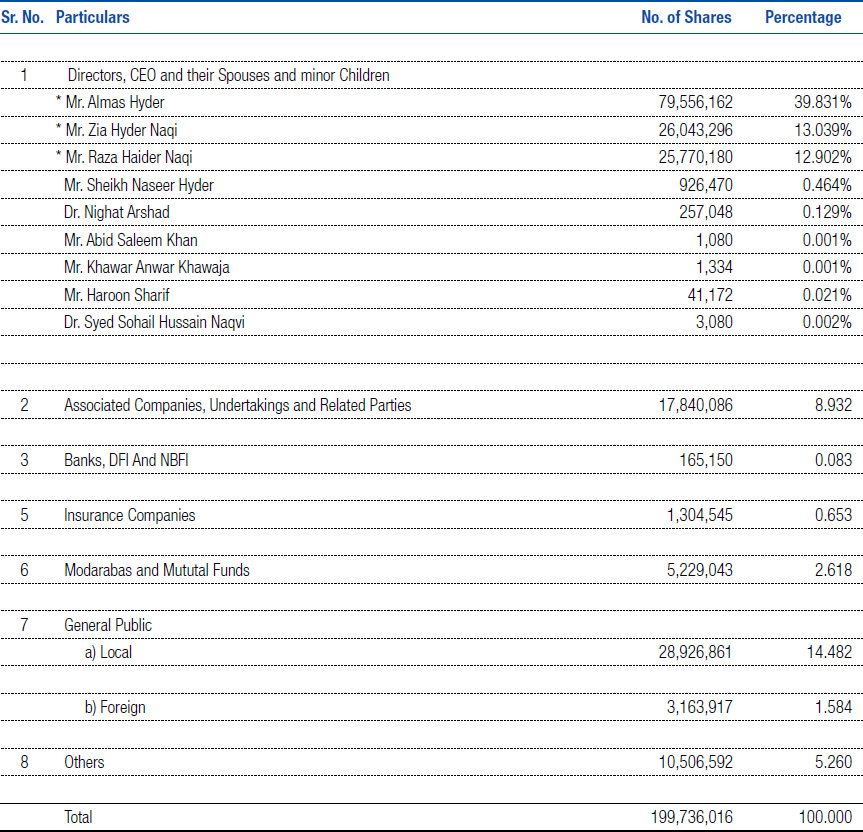Click share count 1,334
Screen dimensions: 863x832
[714, 267]
